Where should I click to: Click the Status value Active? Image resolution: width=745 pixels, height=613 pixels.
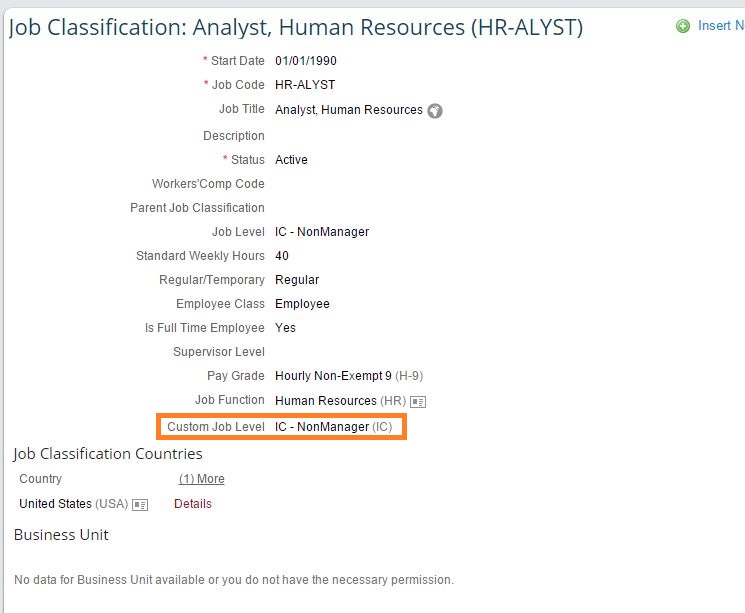291,160
